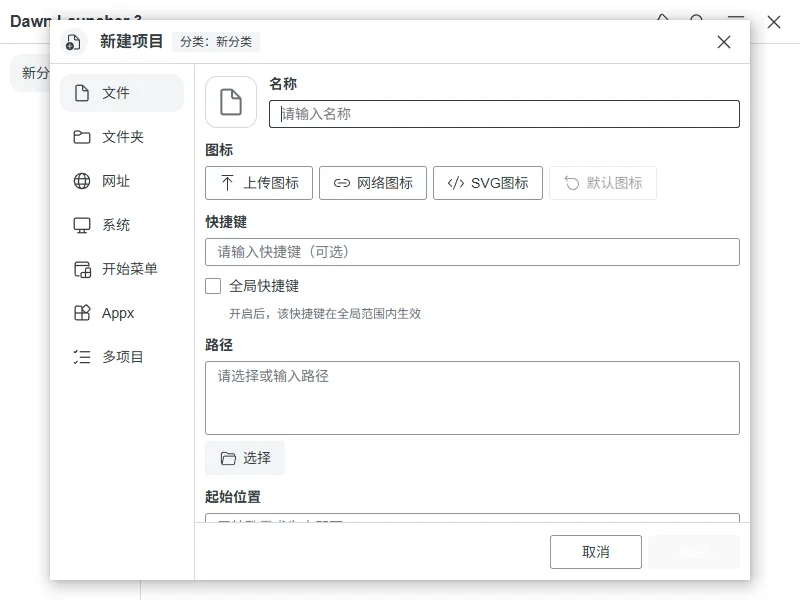This screenshot has height=600, width=800.
Task: Click the window icon beside 开始菜单
Action: [x=82, y=269]
